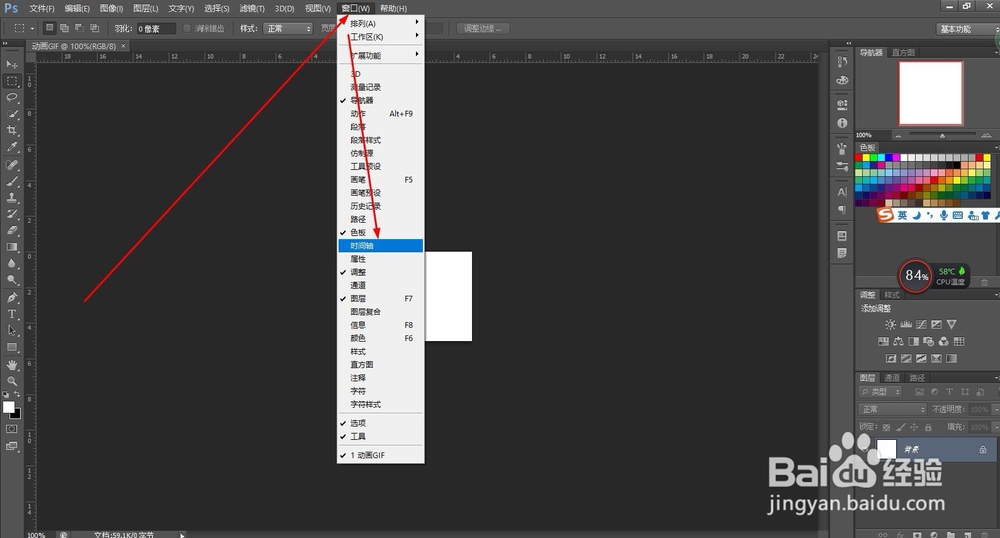The image size is (1000, 538).
Task: Click the navigator zoom slider handle
Action: pos(942,135)
